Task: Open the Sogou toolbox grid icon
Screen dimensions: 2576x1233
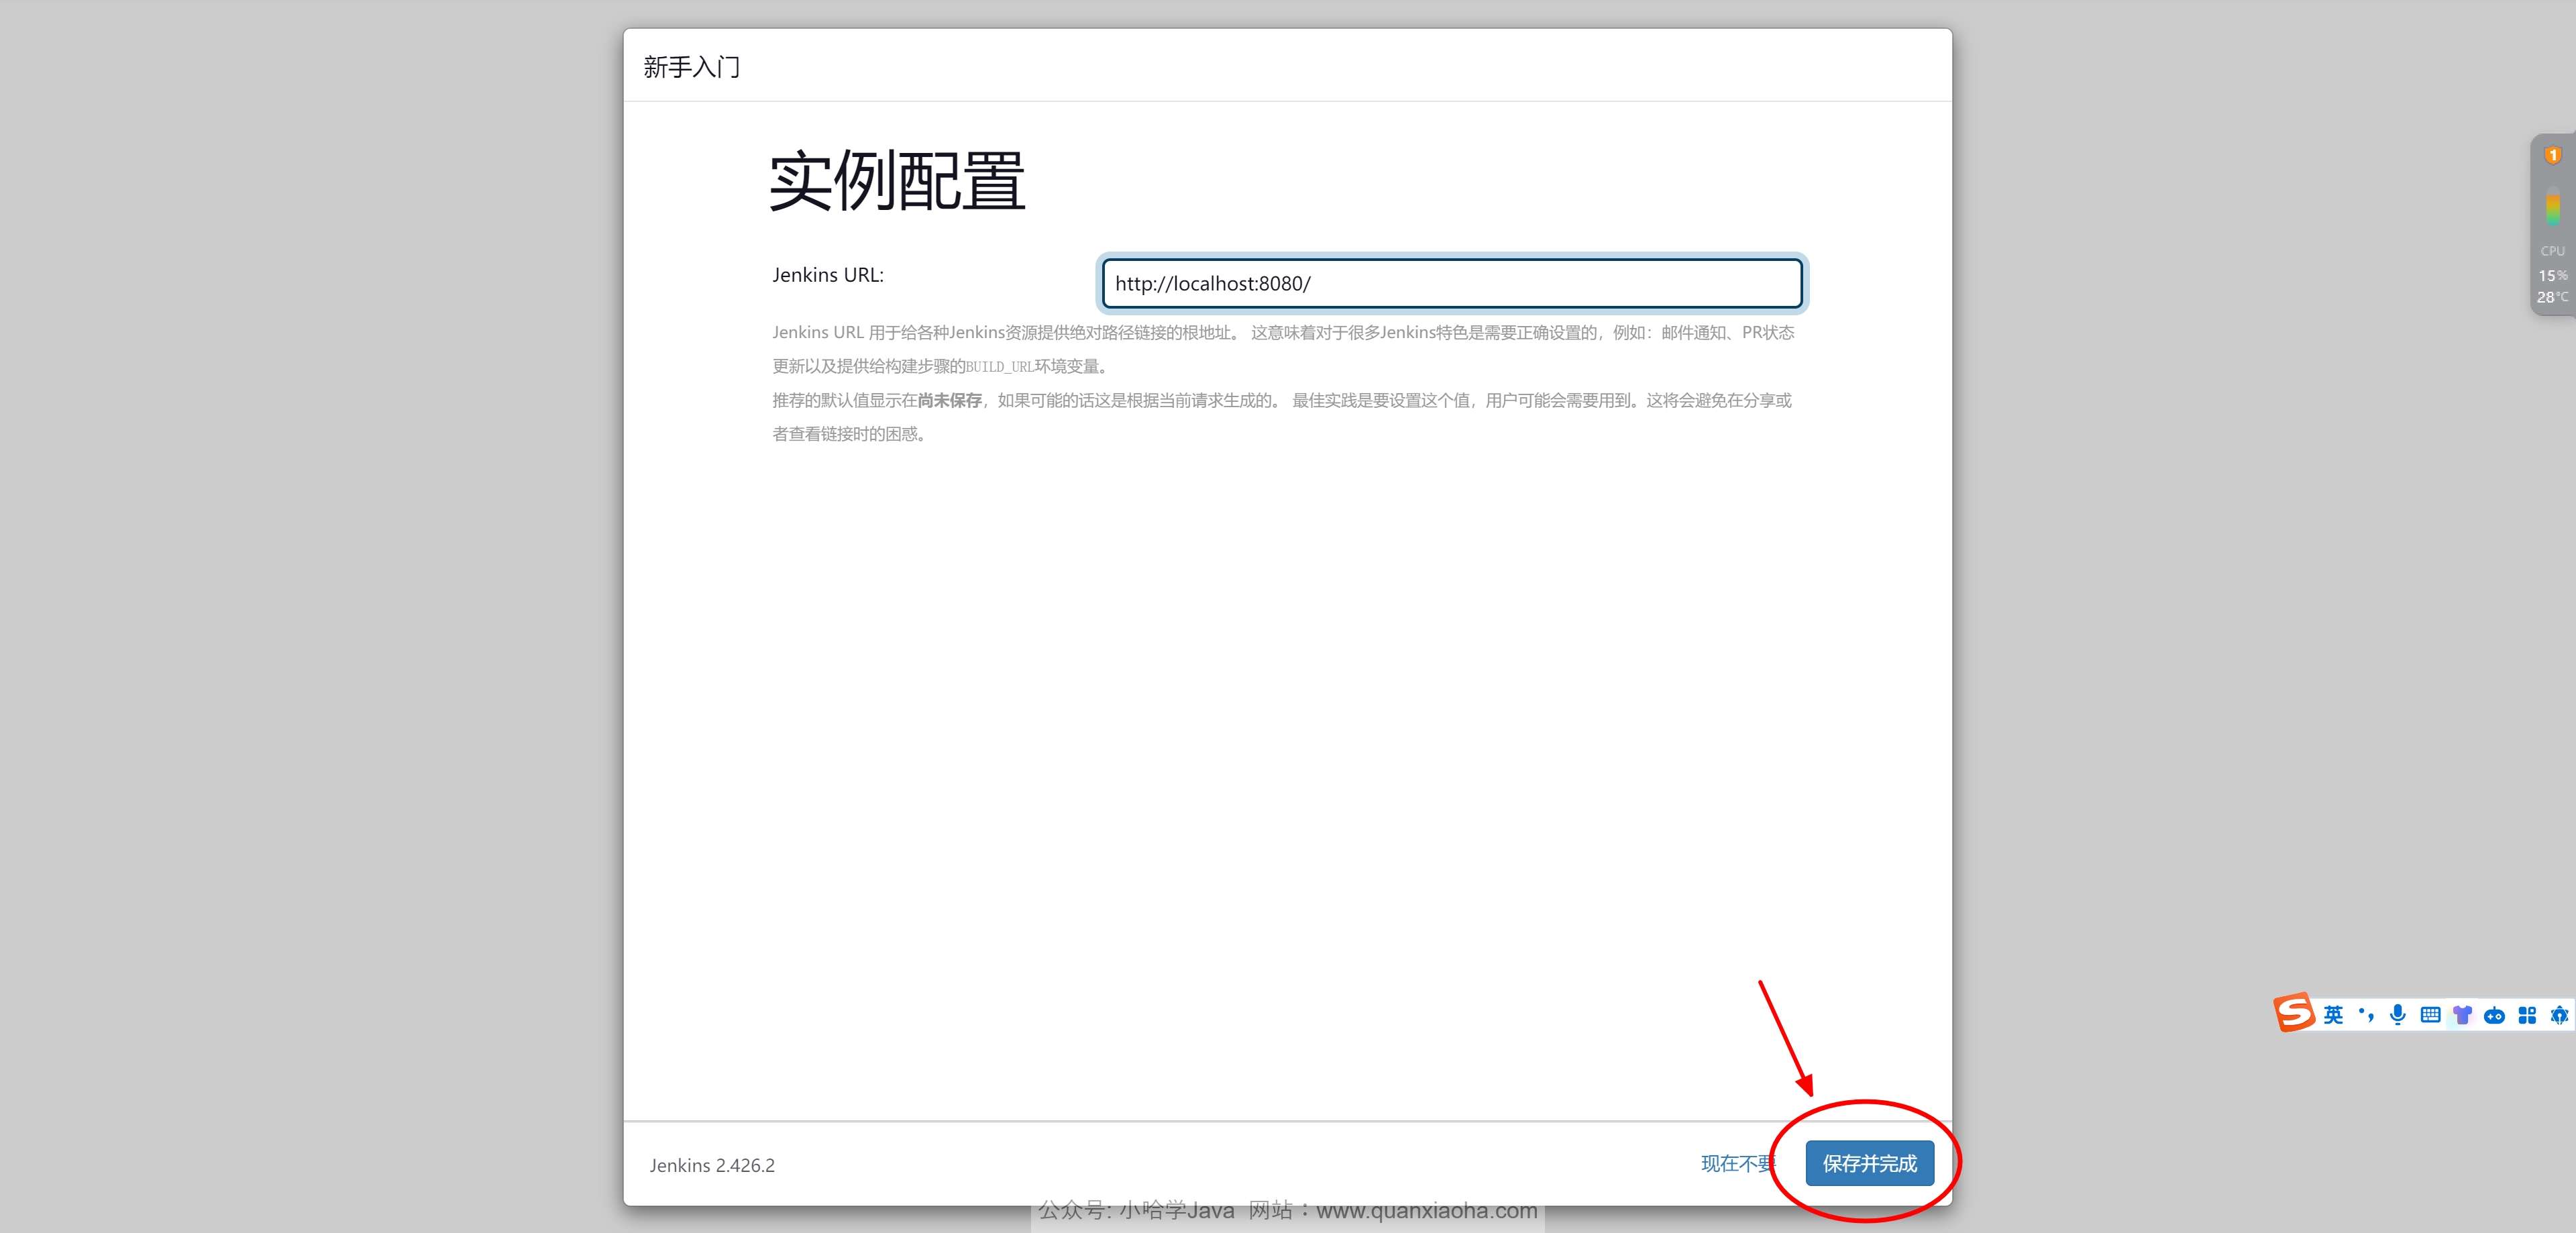Action: [2527, 1015]
